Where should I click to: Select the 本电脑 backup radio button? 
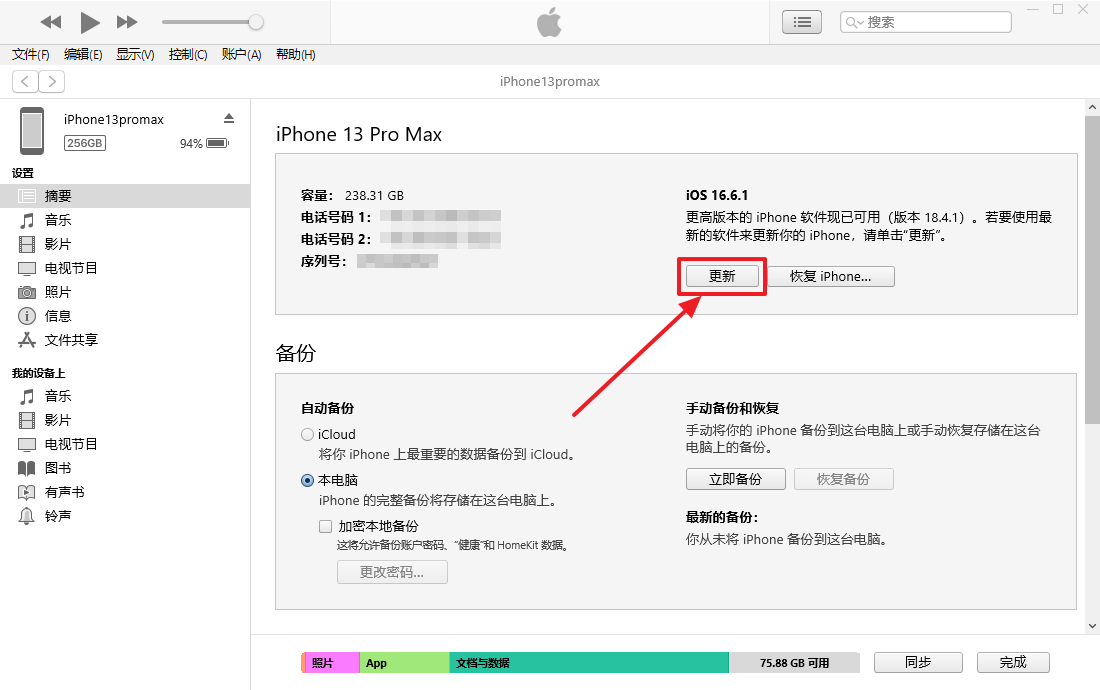(x=307, y=480)
